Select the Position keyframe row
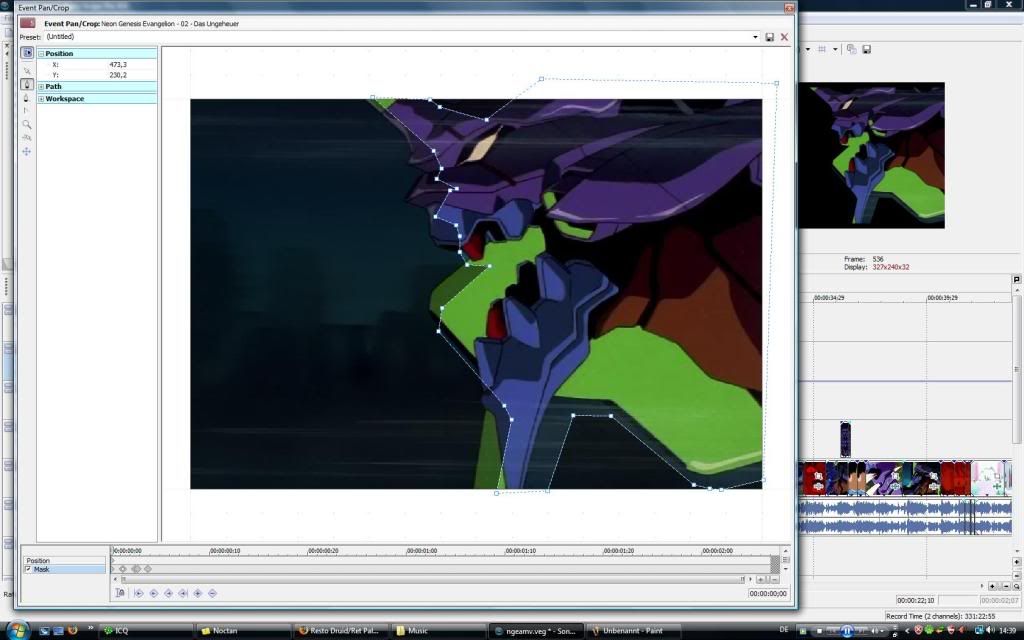Viewport: 1024px width, 640px height. (x=64, y=560)
